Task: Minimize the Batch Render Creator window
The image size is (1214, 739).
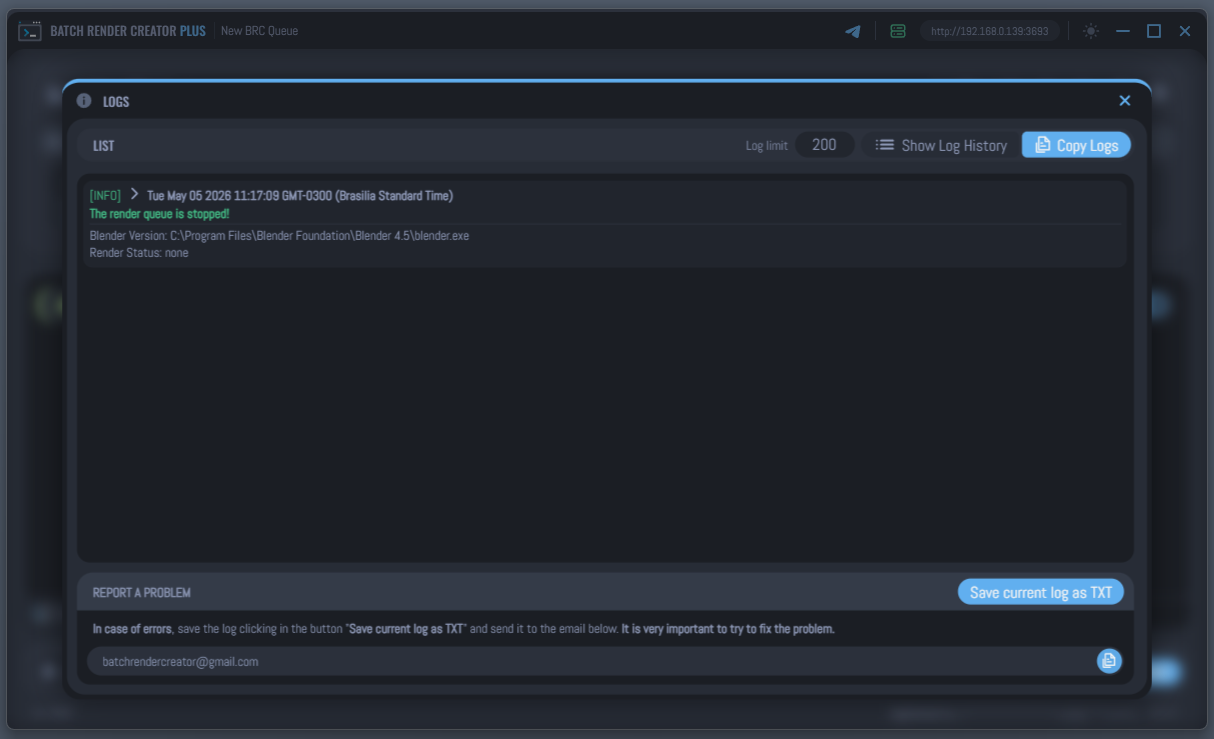Action: (x=1123, y=31)
